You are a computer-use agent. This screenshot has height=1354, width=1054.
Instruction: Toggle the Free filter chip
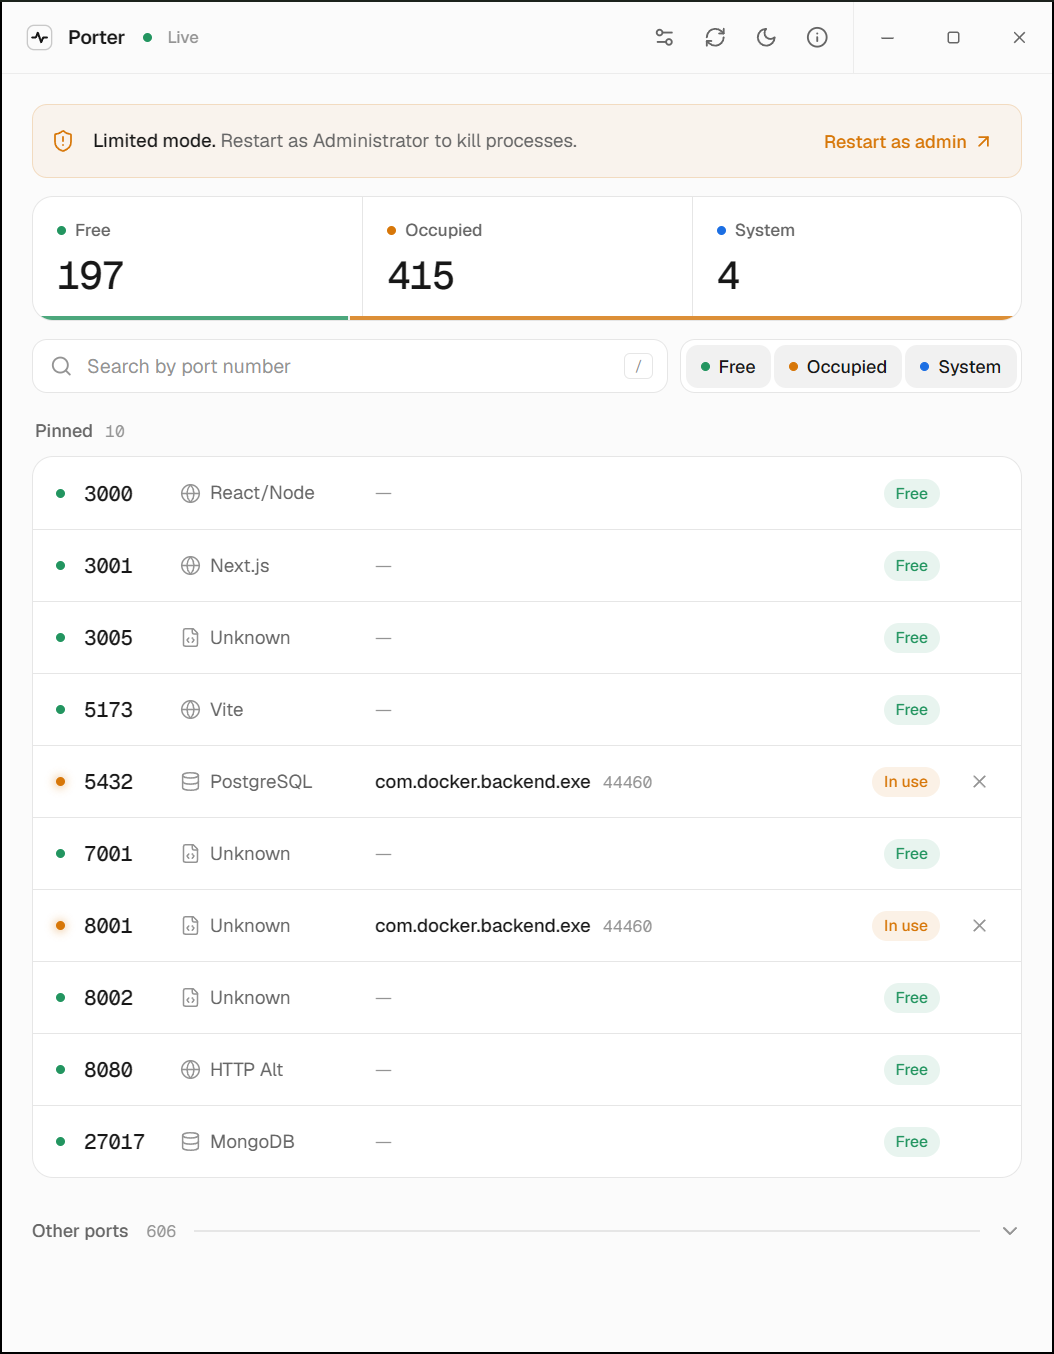[728, 367]
